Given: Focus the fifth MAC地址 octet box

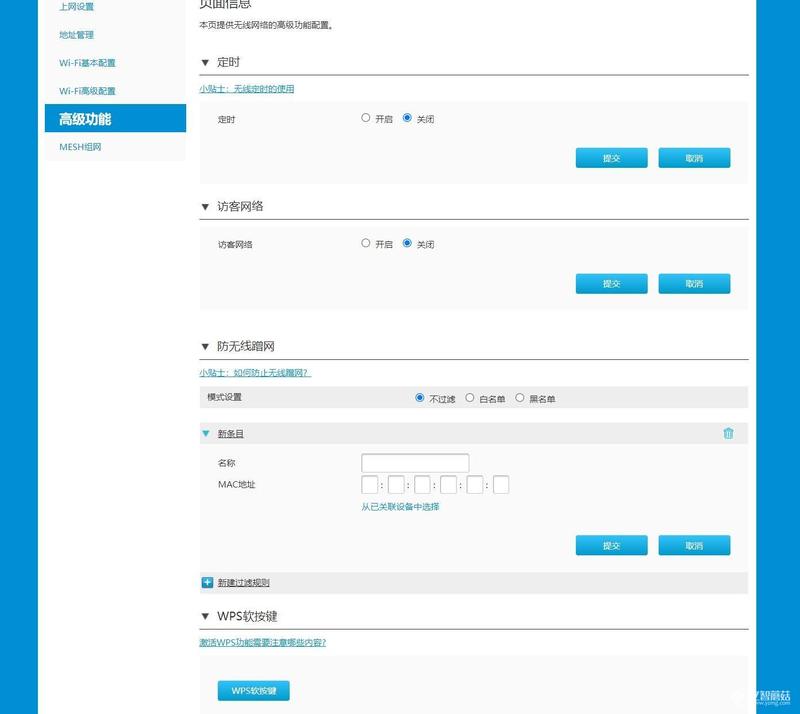Looking at the screenshot, I should [x=474, y=484].
